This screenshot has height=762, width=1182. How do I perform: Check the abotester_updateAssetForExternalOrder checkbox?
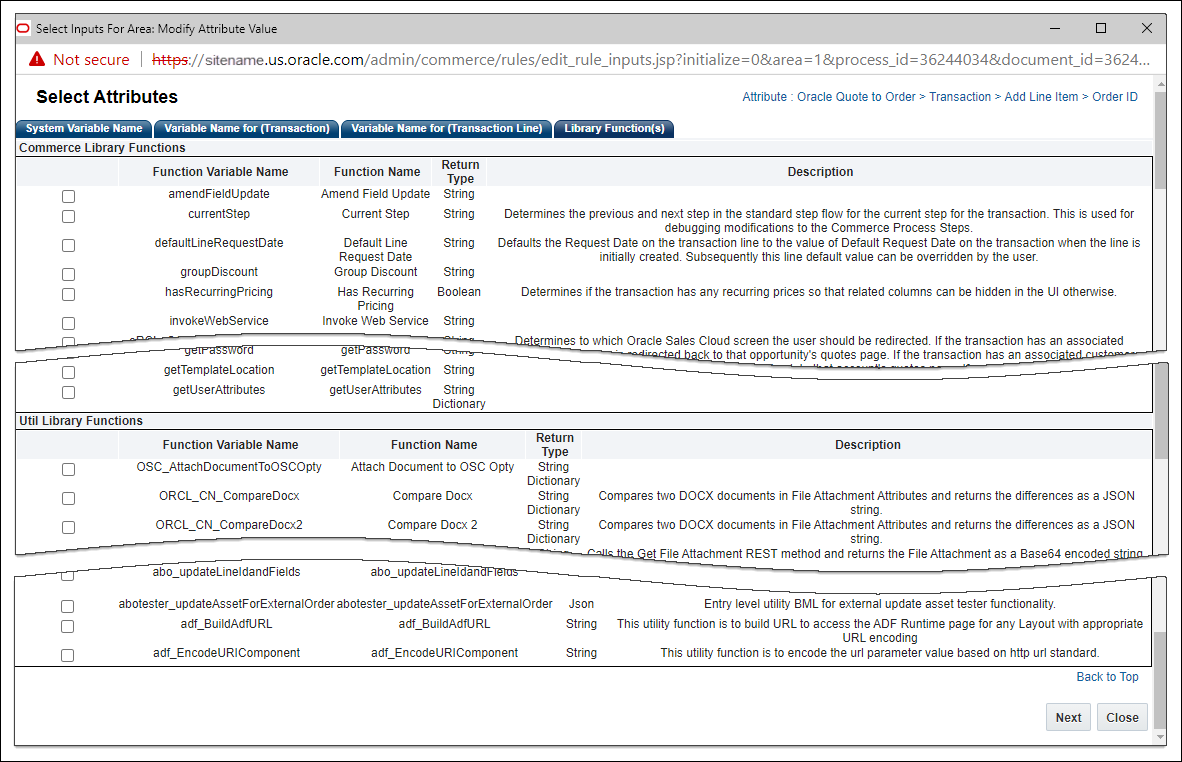(x=68, y=606)
